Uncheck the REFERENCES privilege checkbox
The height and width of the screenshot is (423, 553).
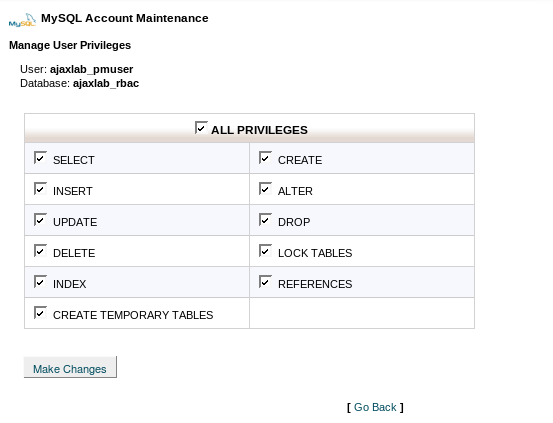pos(265,282)
